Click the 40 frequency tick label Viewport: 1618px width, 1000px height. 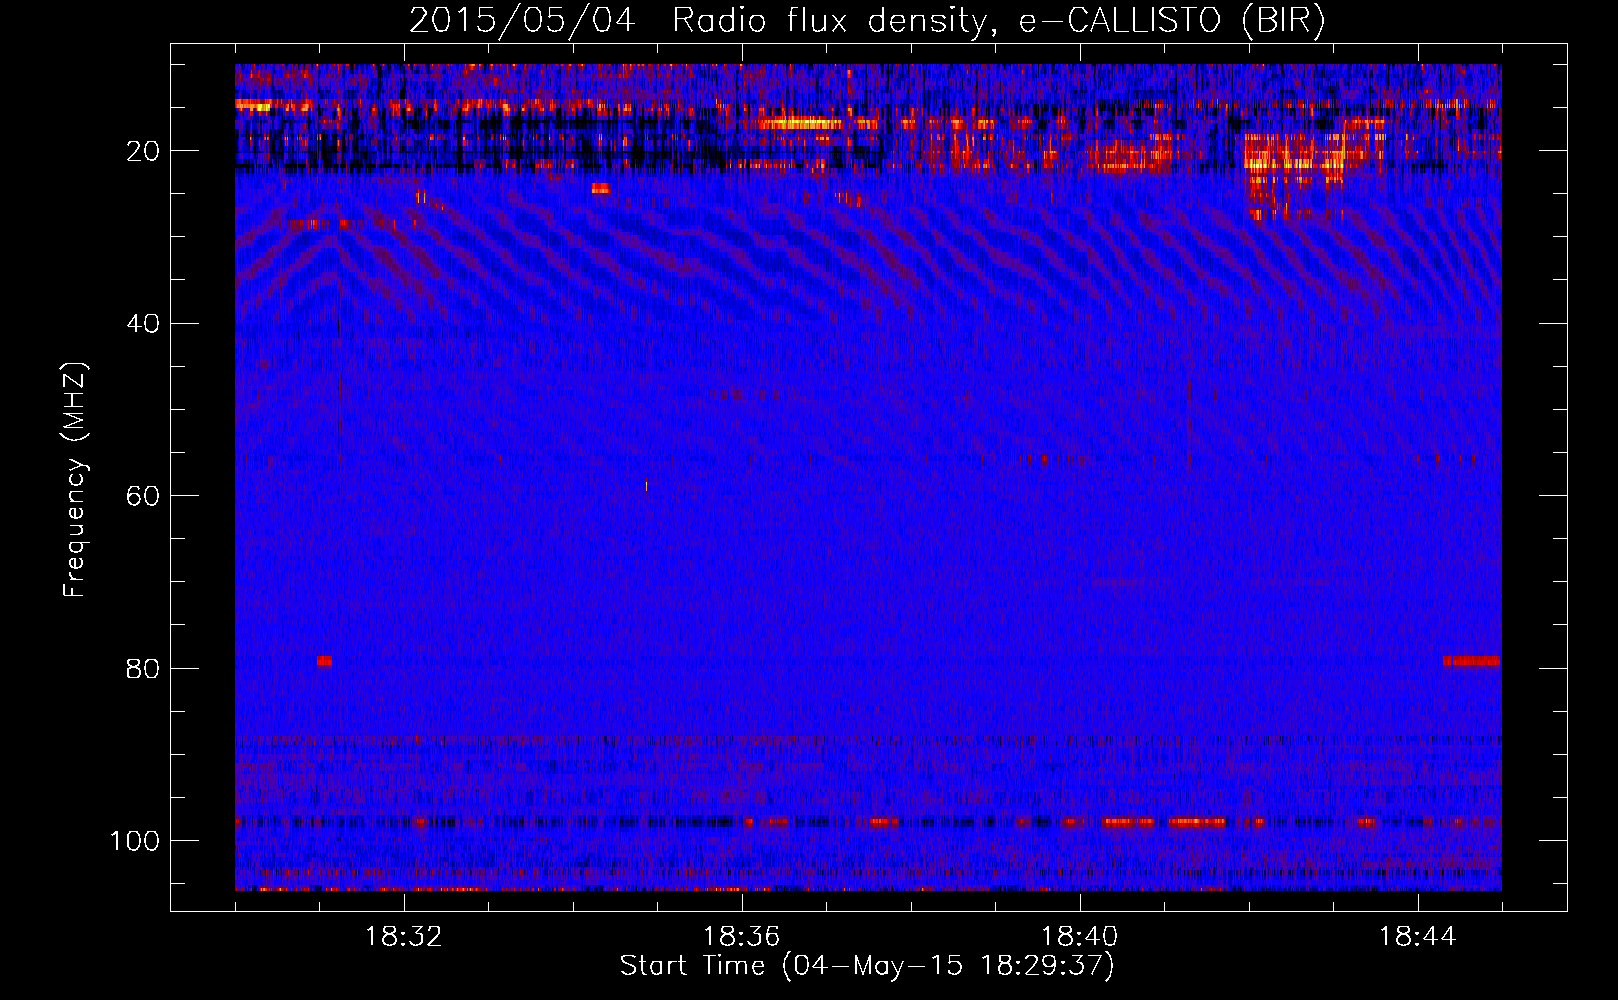tap(143, 324)
